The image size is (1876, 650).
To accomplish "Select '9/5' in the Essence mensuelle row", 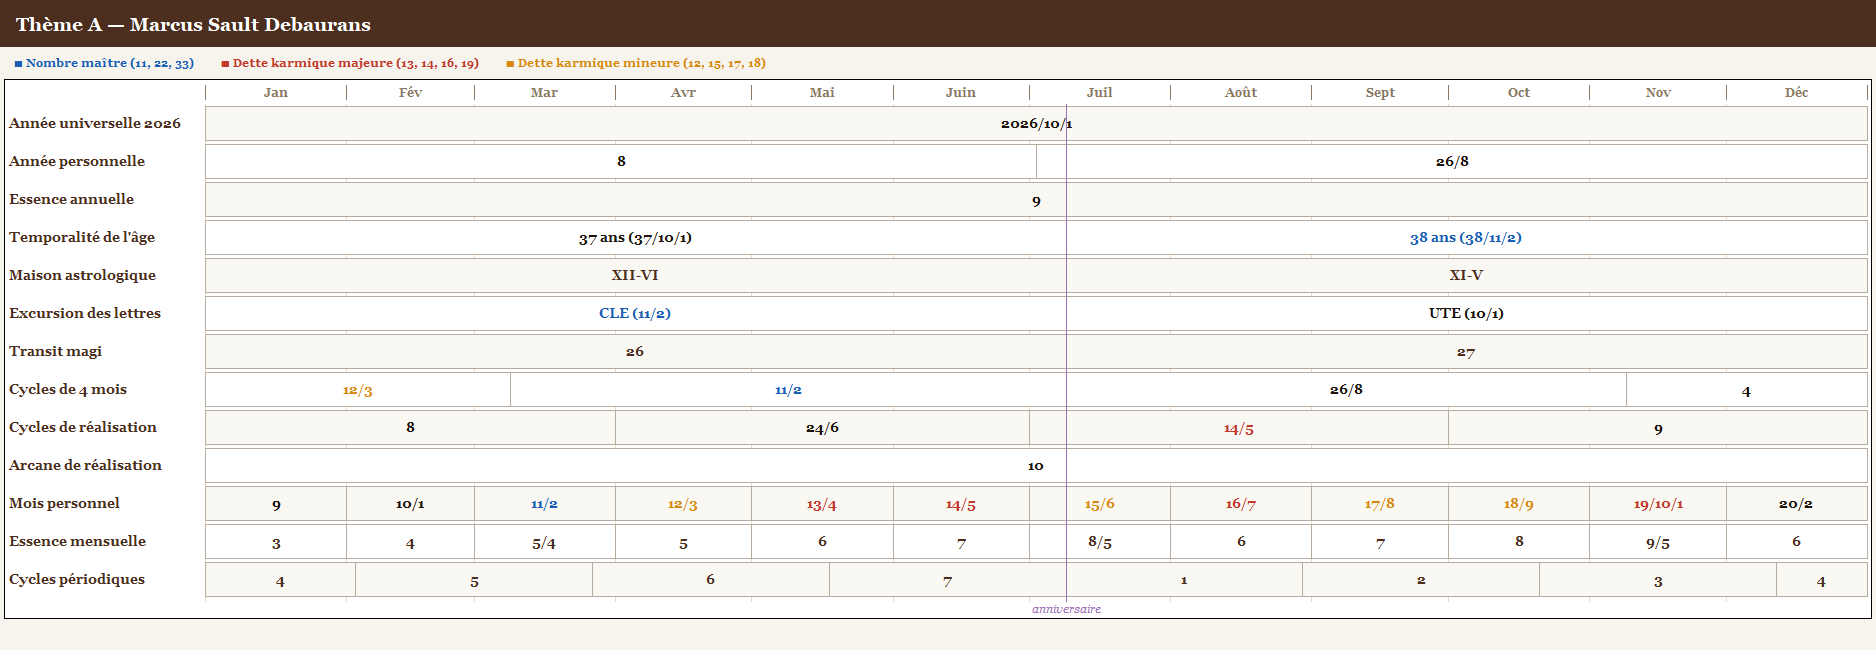I will coord(1658,542).
